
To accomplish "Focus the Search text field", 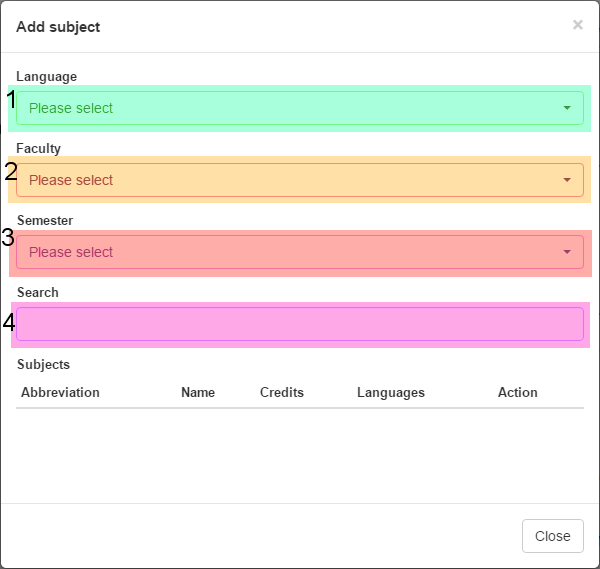I will (299, 324).
